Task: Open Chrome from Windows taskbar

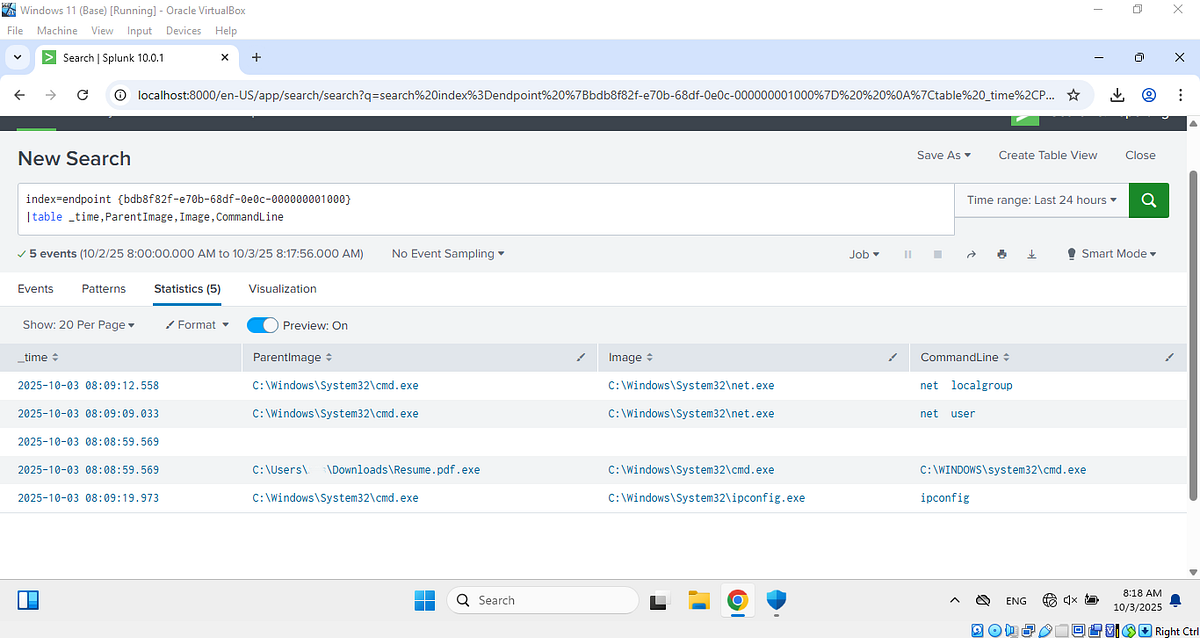Action: pyautogui.click(x=737, y=600)
